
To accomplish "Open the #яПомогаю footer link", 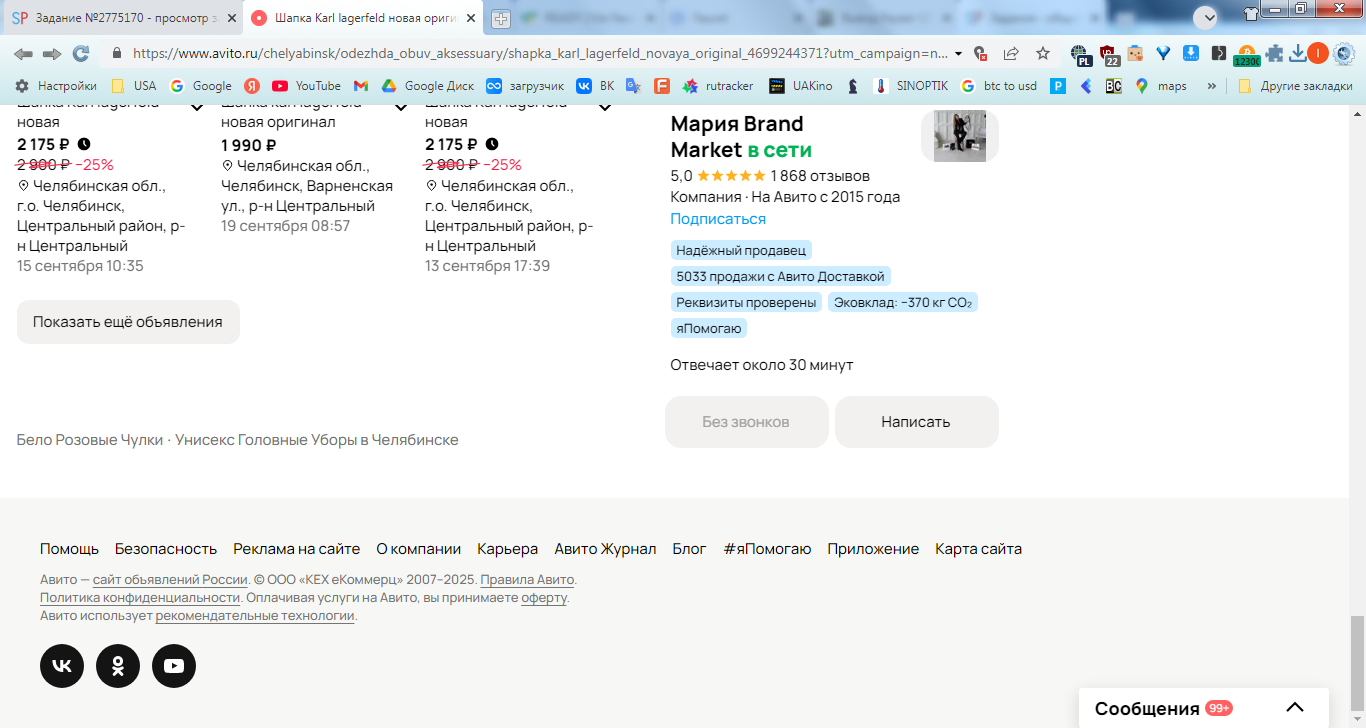I will click(x=767, y=549).
